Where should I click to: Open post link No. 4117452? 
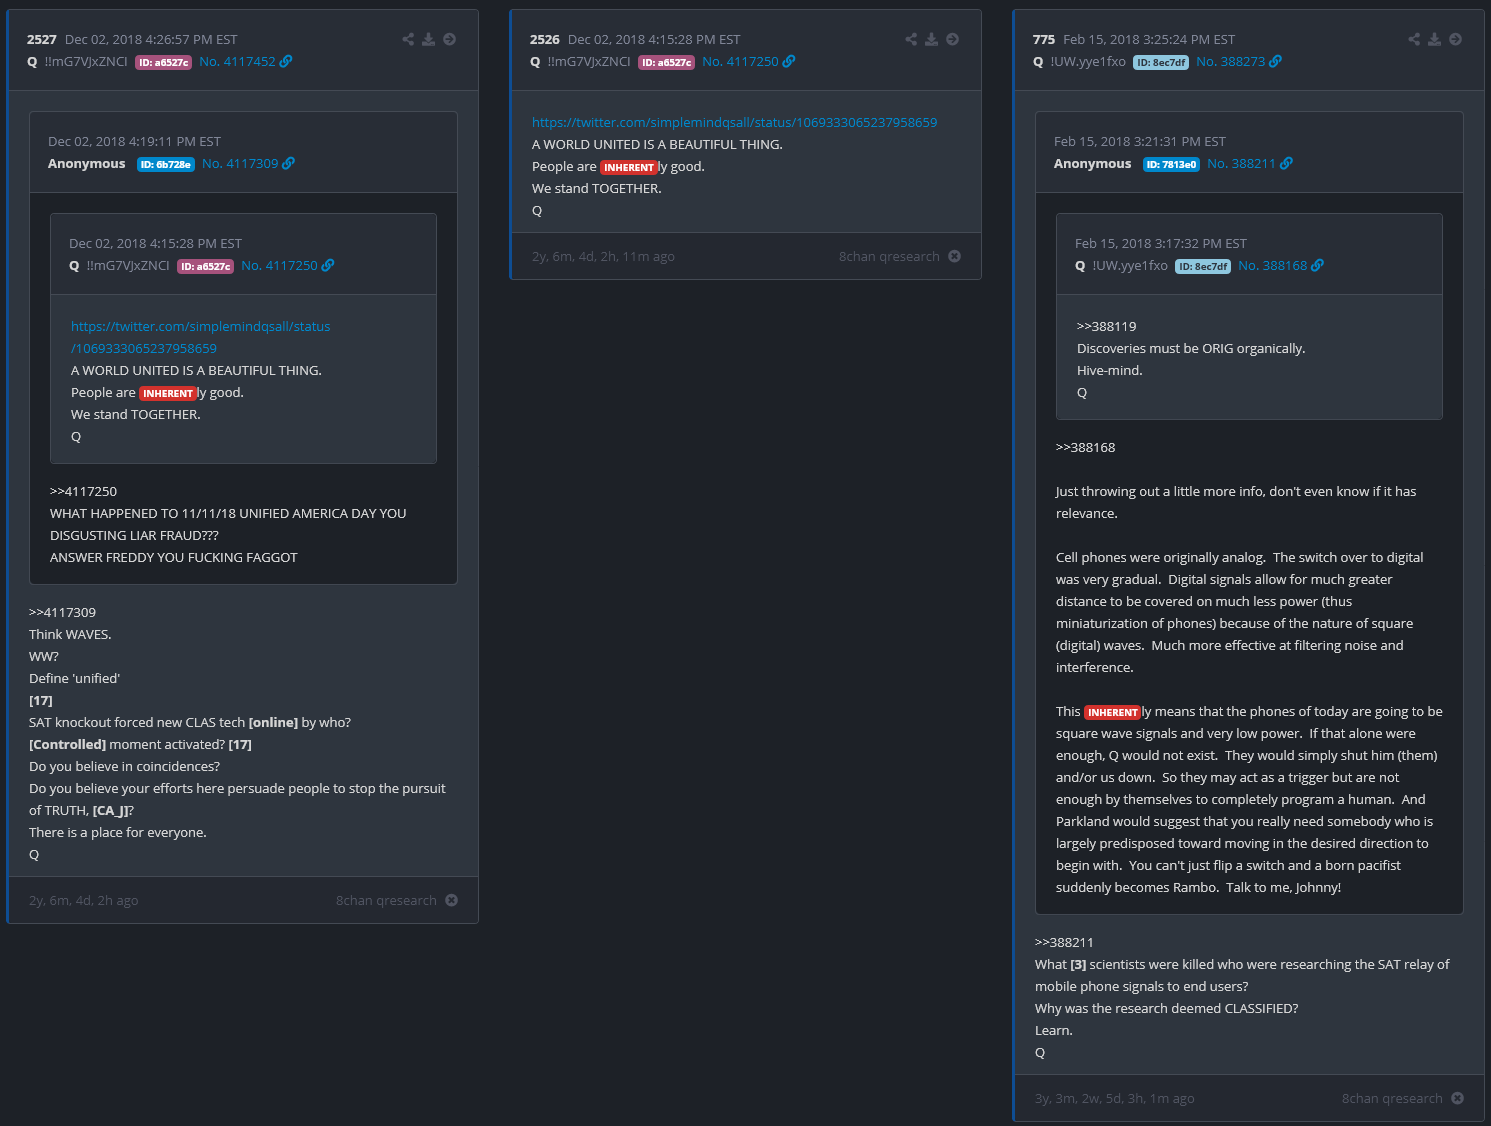(237, 61)
